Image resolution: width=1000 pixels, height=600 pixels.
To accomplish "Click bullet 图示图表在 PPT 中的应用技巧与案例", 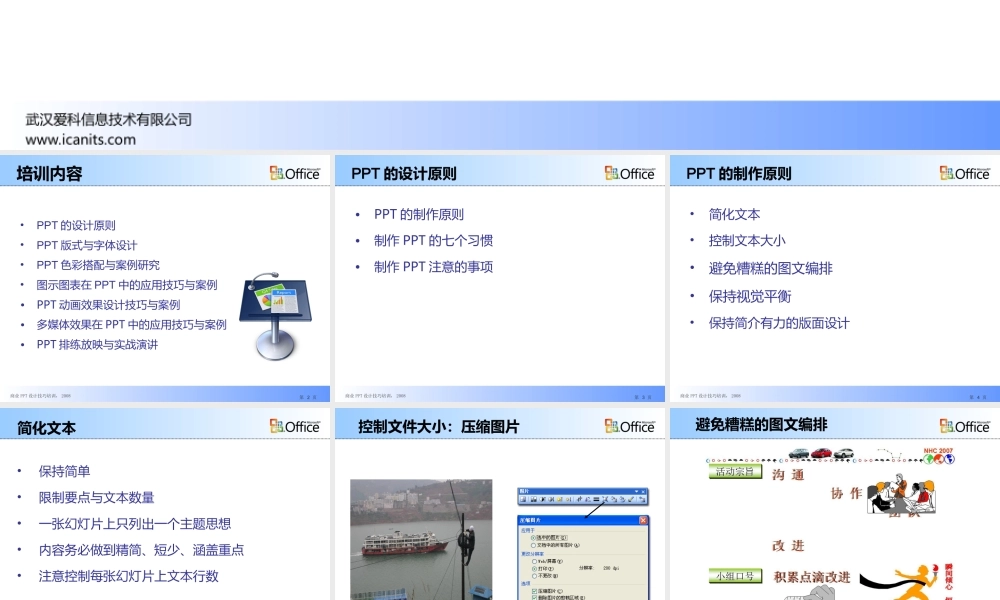I will pos(127,284).
